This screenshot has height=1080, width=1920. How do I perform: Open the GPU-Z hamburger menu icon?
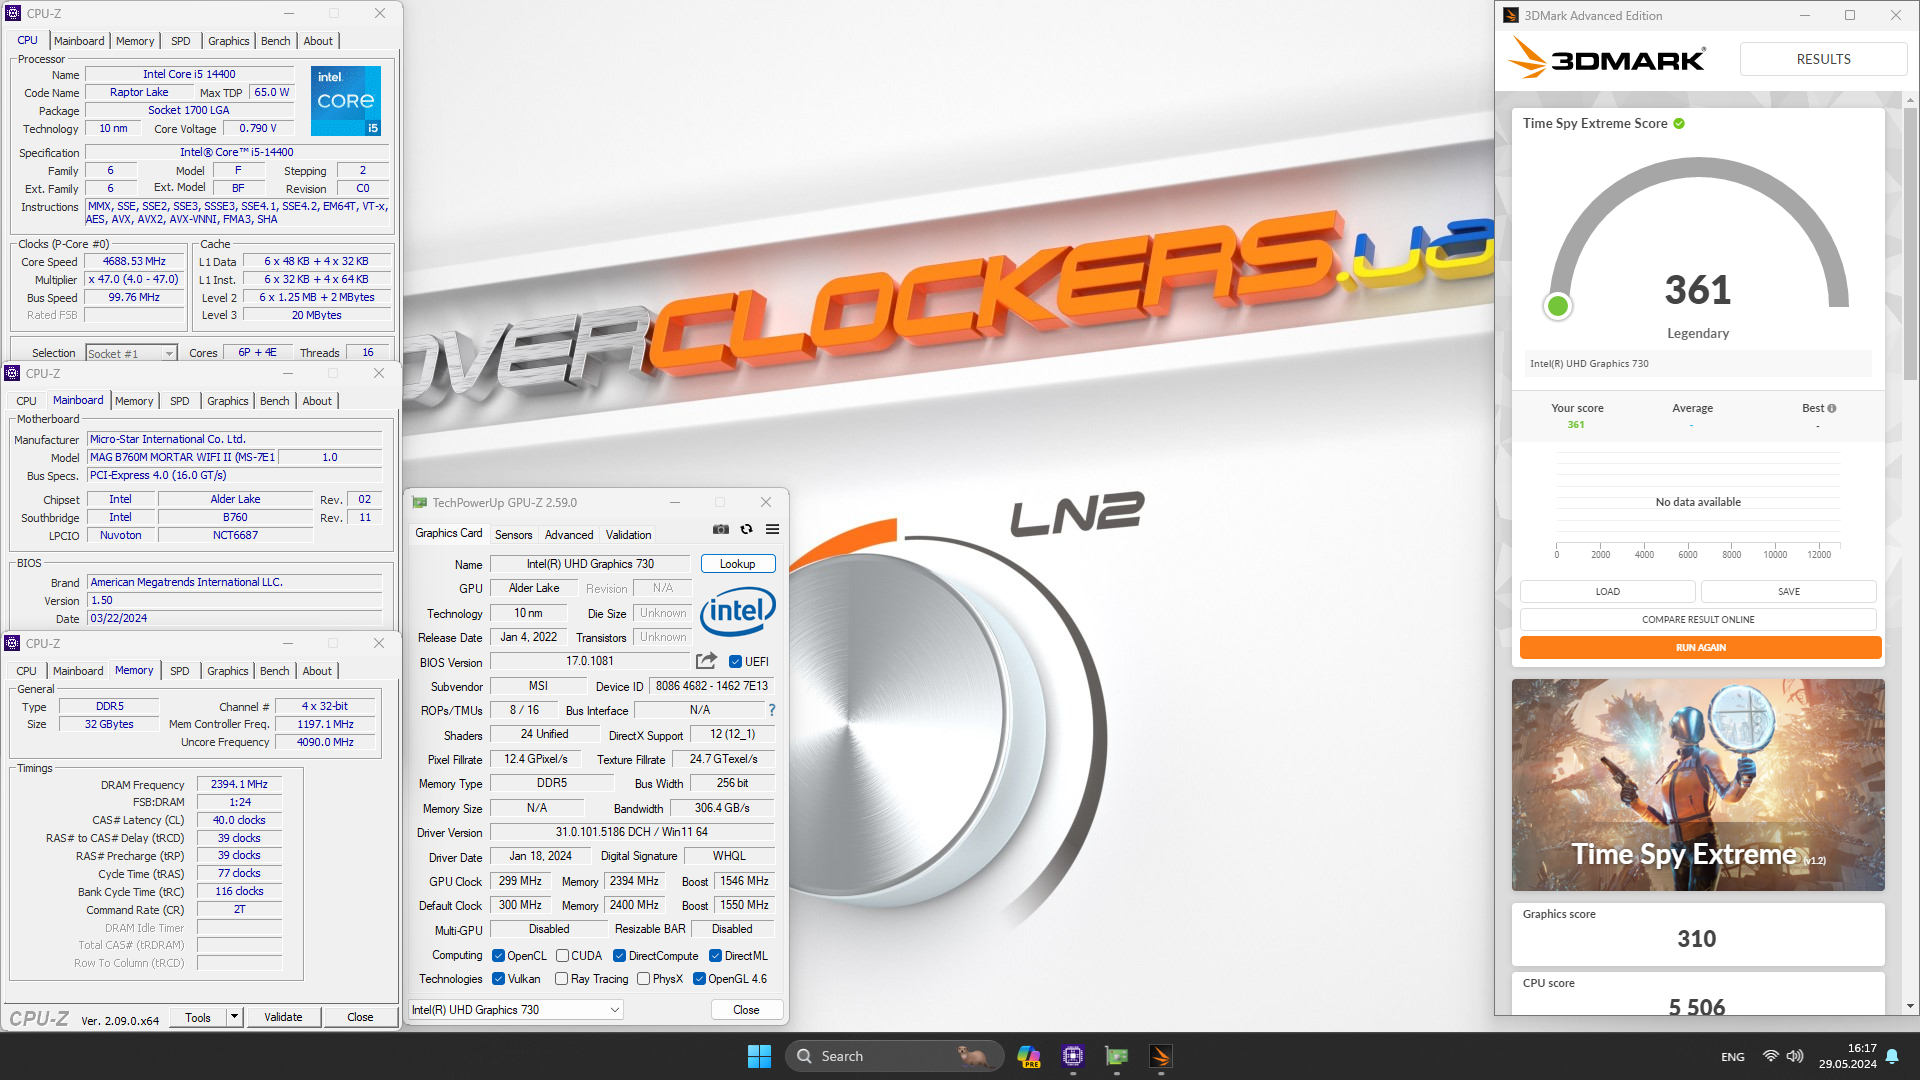point(772,530)
